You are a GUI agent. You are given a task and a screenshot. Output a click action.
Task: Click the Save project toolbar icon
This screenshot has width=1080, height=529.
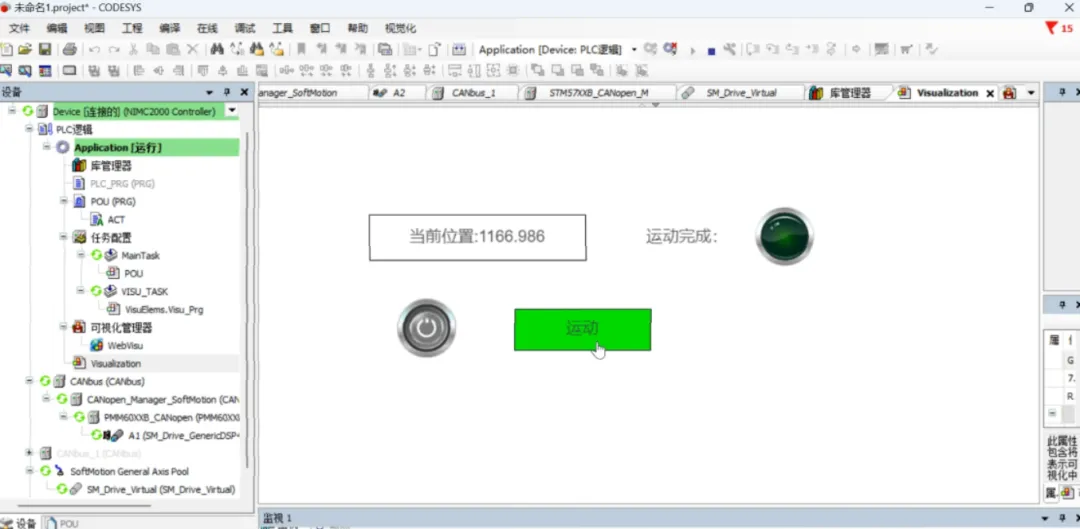pos(45,50)
